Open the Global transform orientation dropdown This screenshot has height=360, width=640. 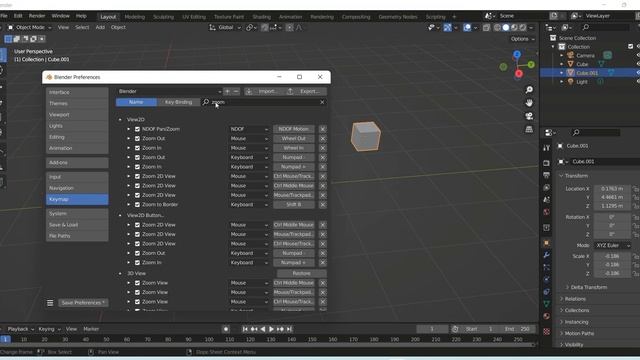(225, 28)
